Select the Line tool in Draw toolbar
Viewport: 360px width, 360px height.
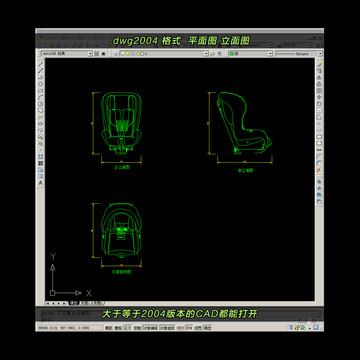click(x=41, y=64)
